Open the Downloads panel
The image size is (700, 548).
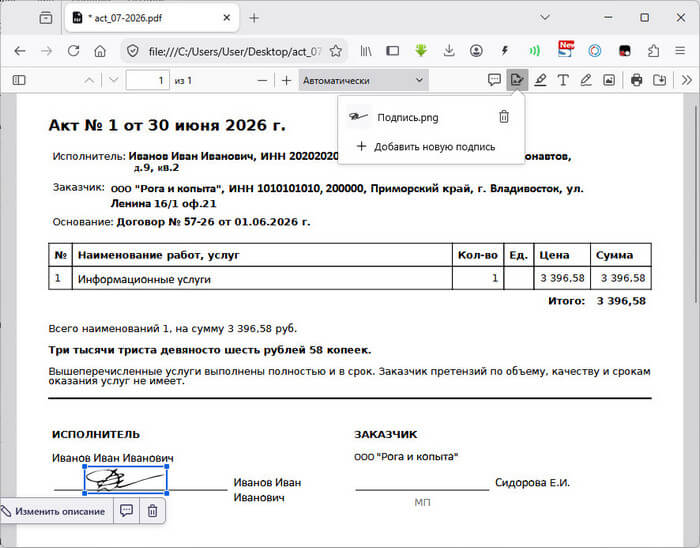coord(449,51)
